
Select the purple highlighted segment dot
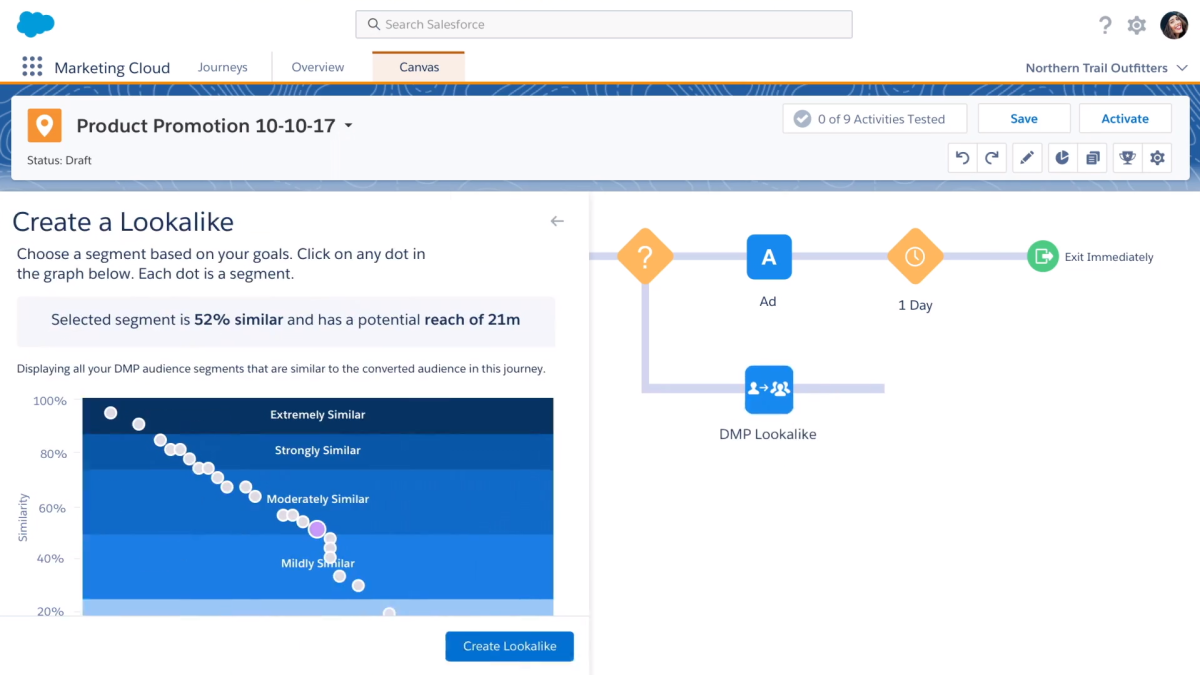(x=317, y=528)
